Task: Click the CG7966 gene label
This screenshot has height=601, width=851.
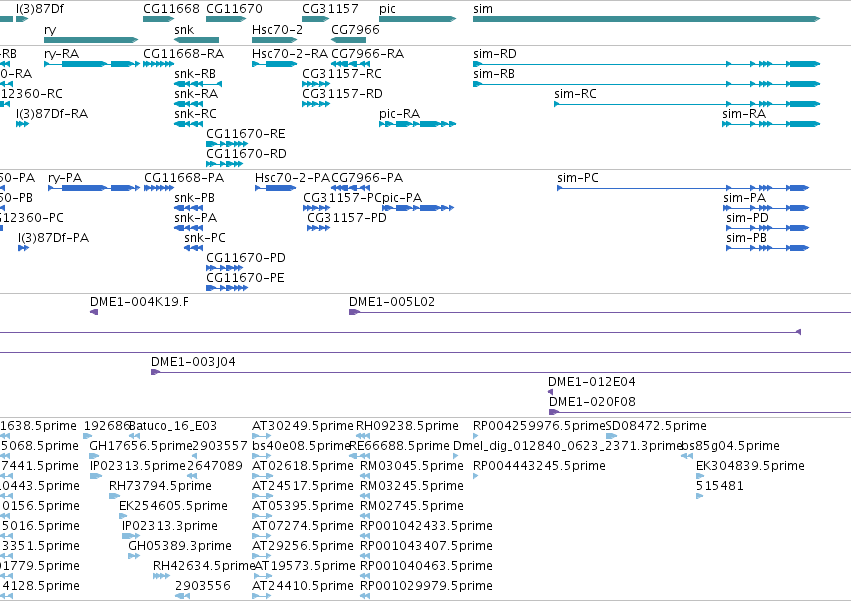Action: click(355, 29)
